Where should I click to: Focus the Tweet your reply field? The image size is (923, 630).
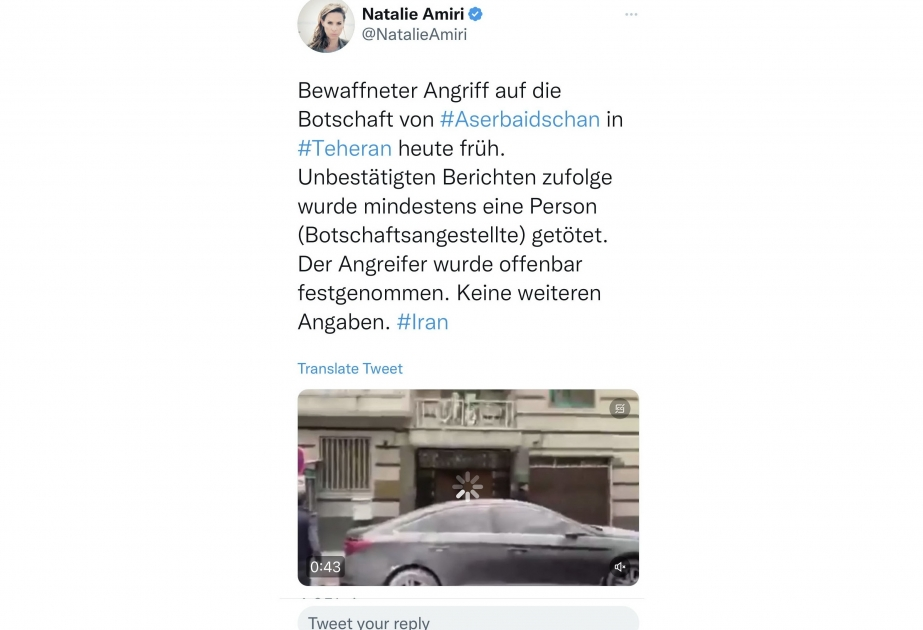[x=468, y=619]
